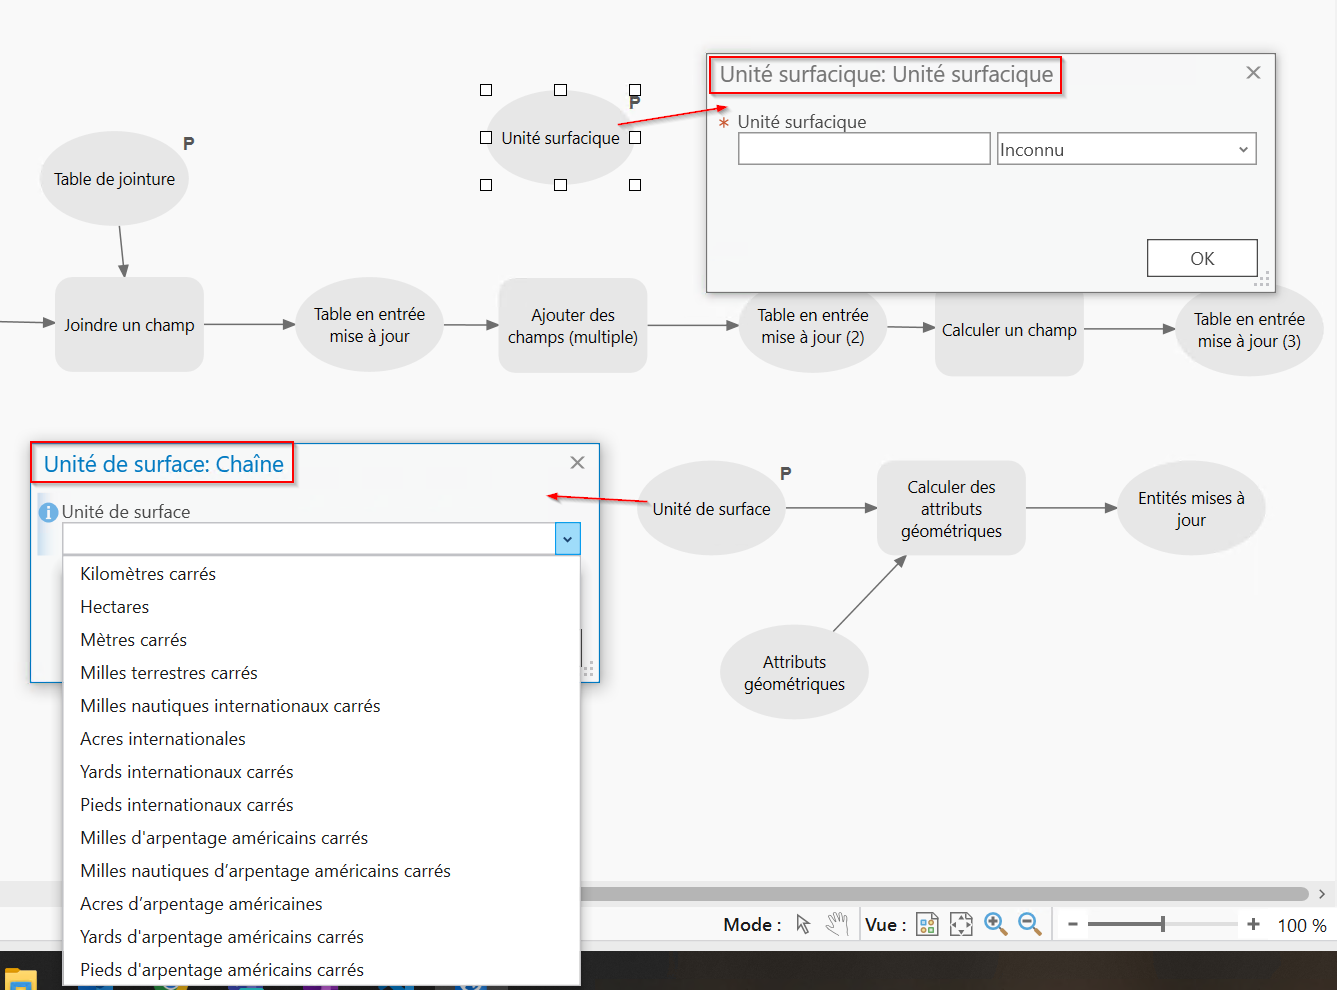Choose Milles nautiques internationaux carrés
This screenshot has height=990, width=1337.
(x=321, y=706)
